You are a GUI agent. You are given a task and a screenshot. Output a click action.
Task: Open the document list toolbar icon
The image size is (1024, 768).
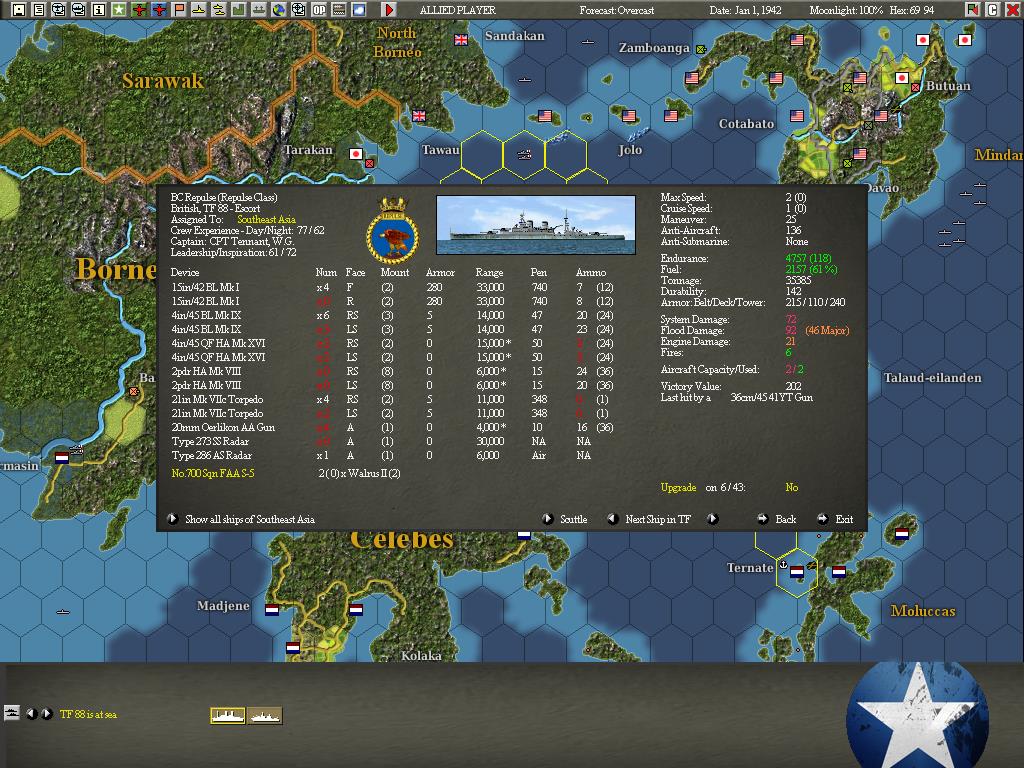tap(39, 9)
